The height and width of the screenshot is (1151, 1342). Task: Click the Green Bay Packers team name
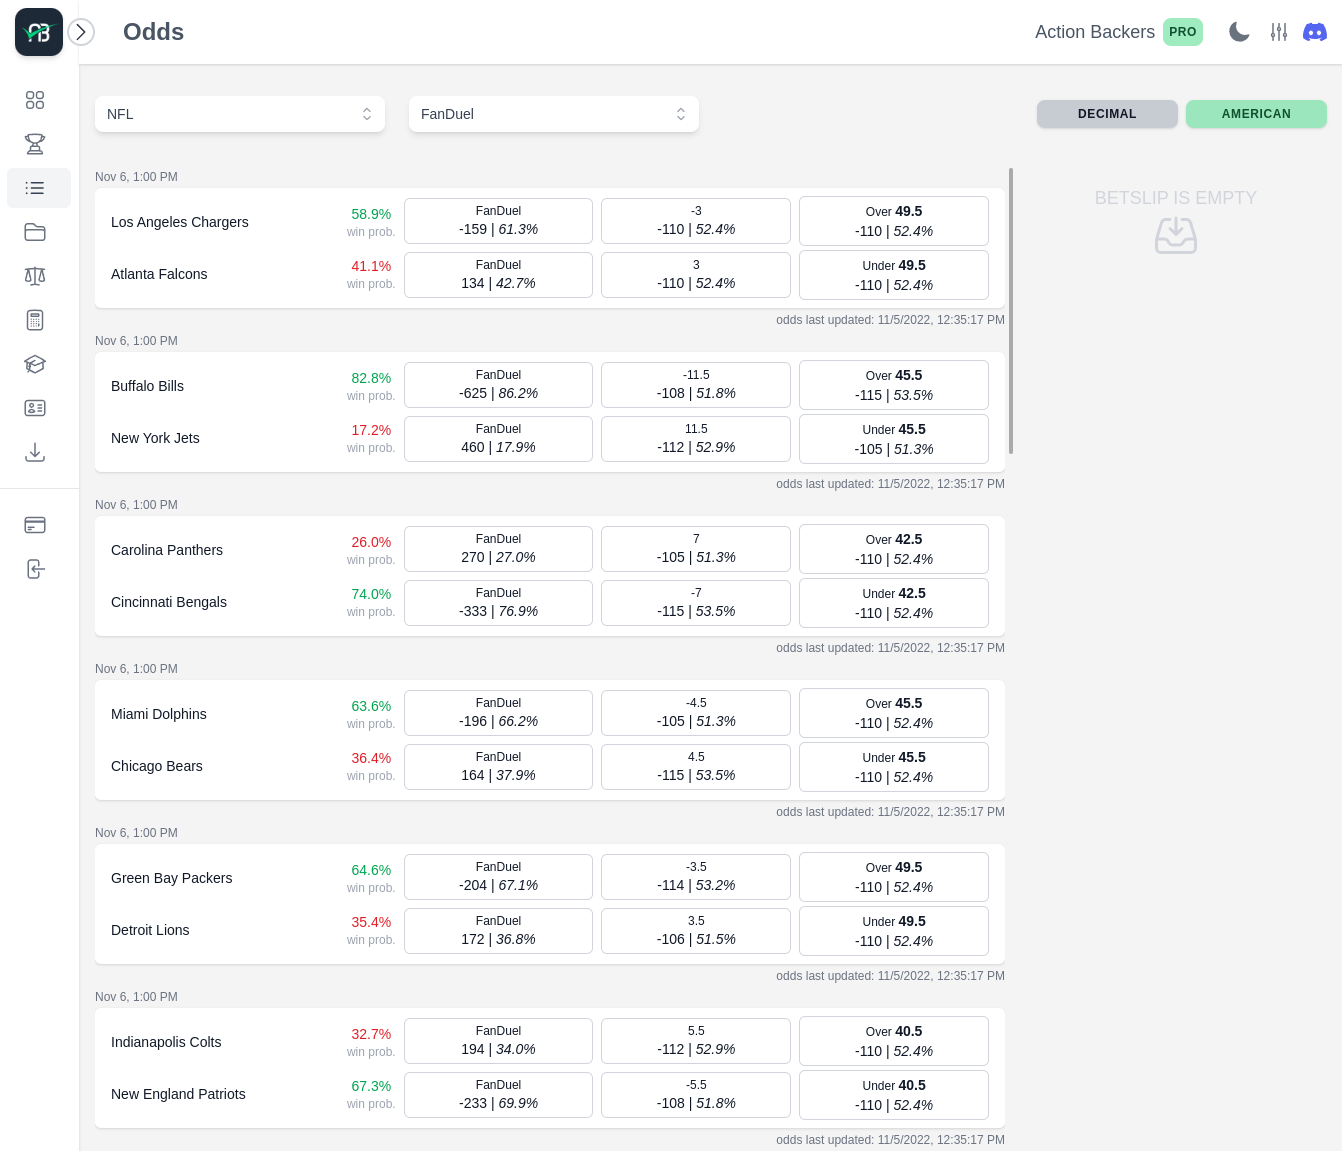pos(171,878)
